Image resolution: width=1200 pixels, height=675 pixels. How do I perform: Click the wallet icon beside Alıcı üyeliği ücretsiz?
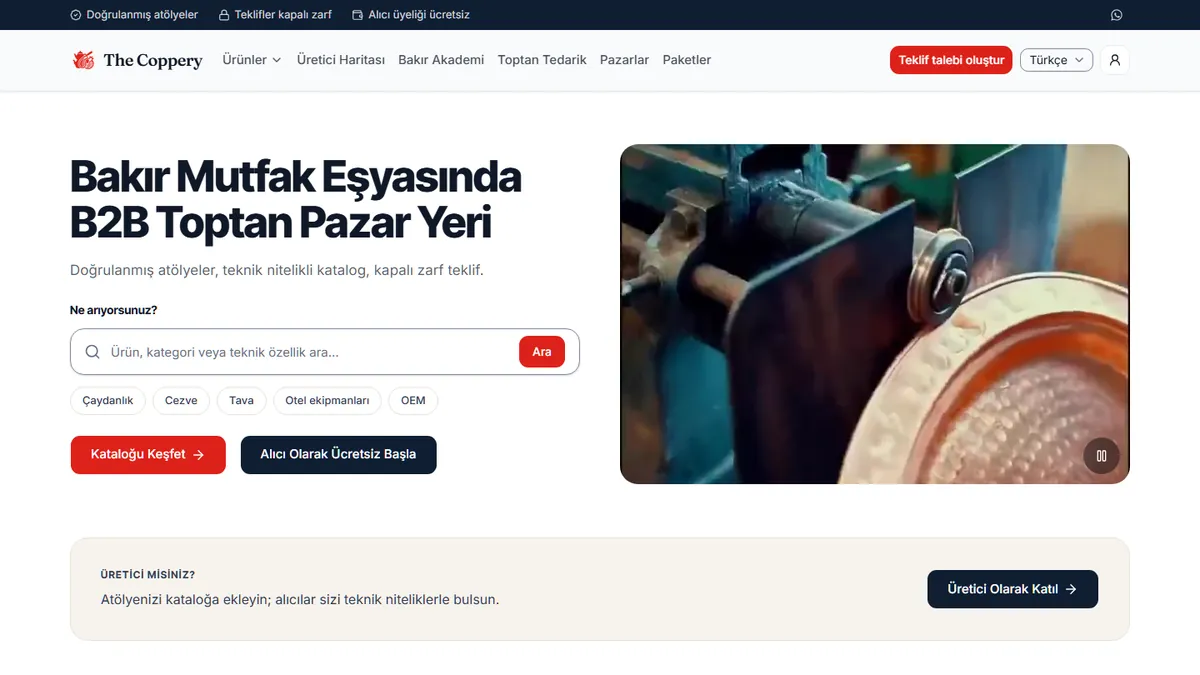pos(358,15)
